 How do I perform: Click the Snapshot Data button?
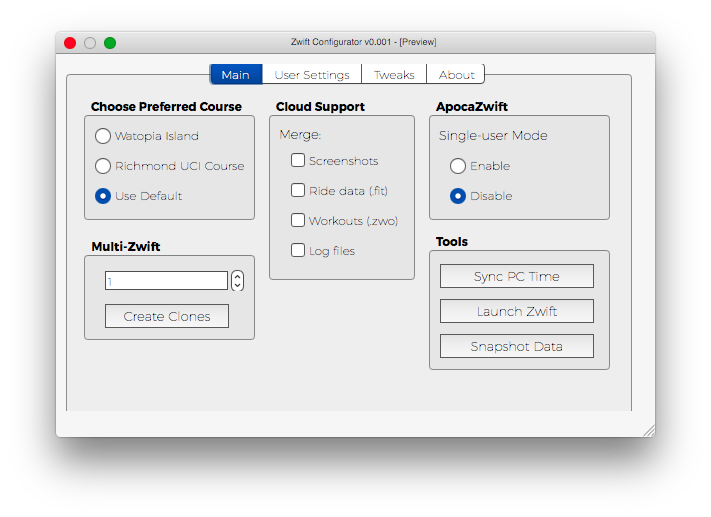516,346
